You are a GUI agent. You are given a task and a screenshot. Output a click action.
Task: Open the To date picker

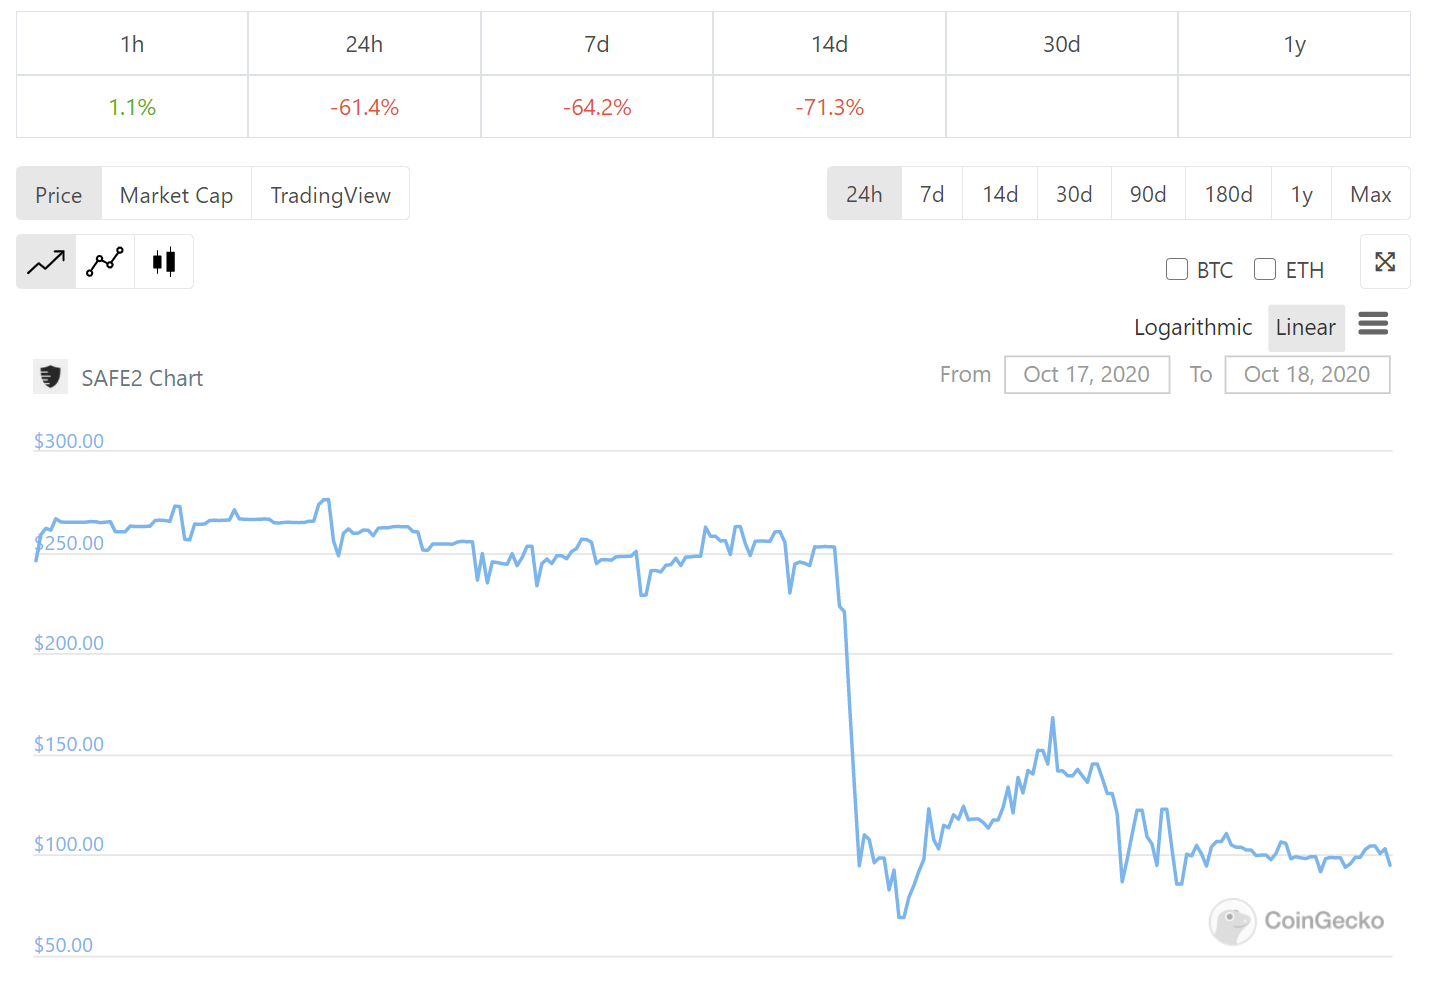[1307, 374]
